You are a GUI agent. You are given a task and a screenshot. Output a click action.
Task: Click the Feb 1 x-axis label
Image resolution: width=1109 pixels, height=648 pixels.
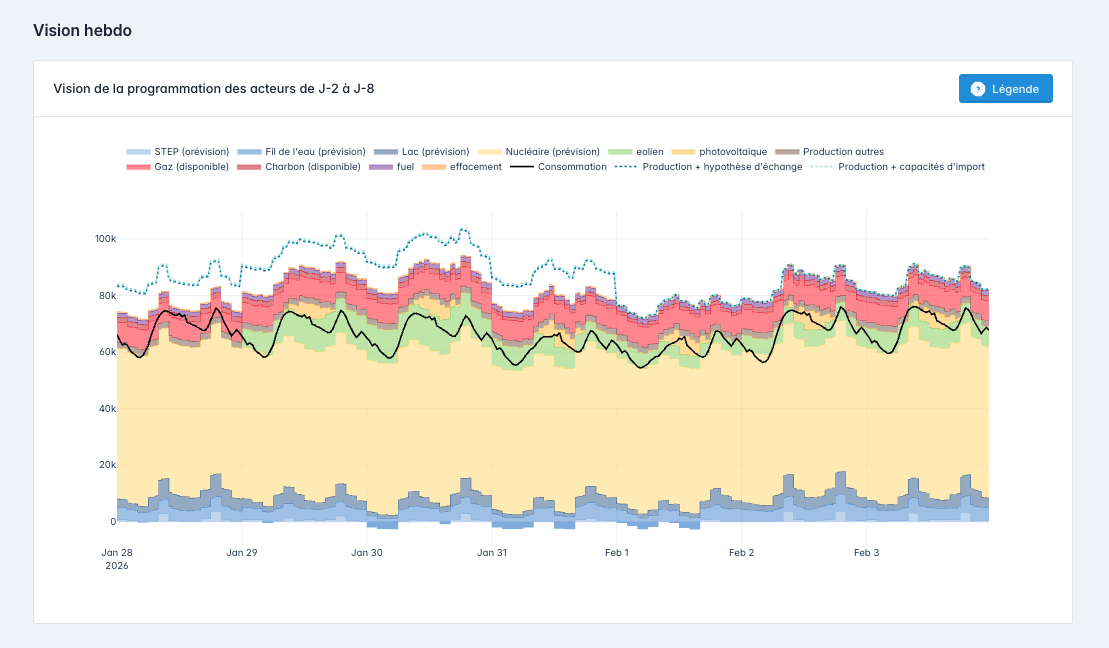[x=616, y=552]
